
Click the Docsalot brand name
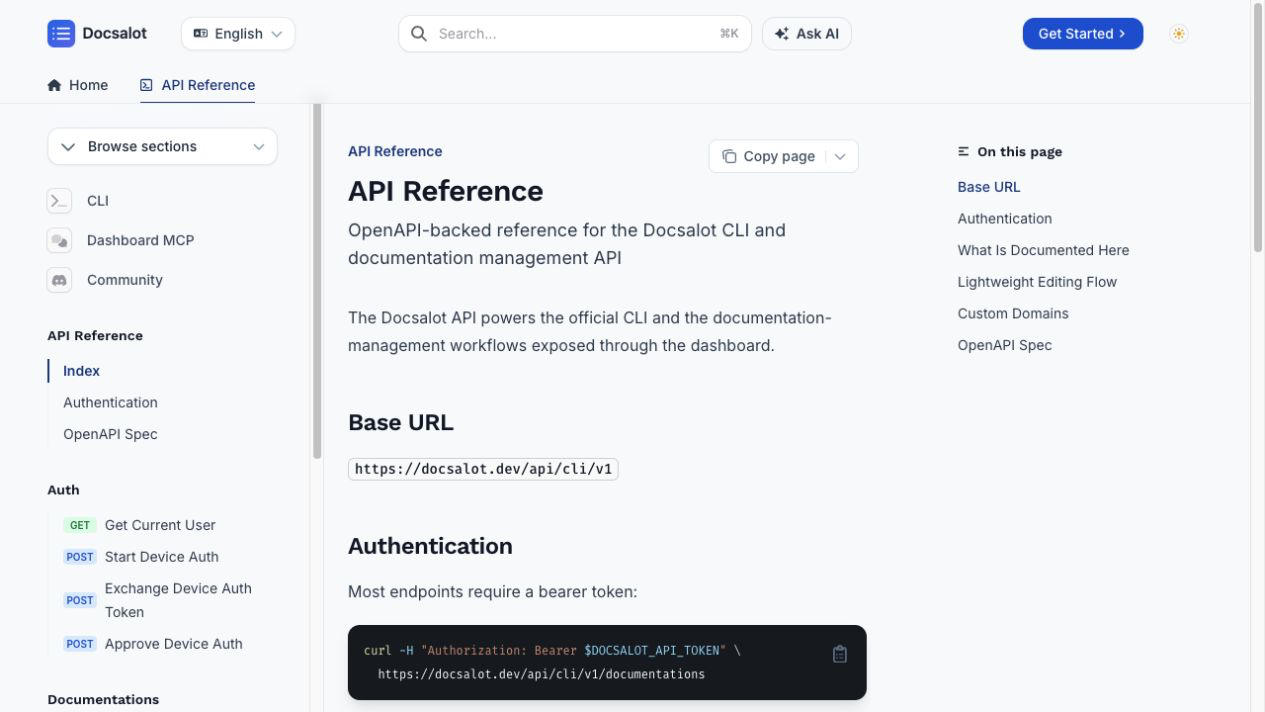(x=114, y=33)
